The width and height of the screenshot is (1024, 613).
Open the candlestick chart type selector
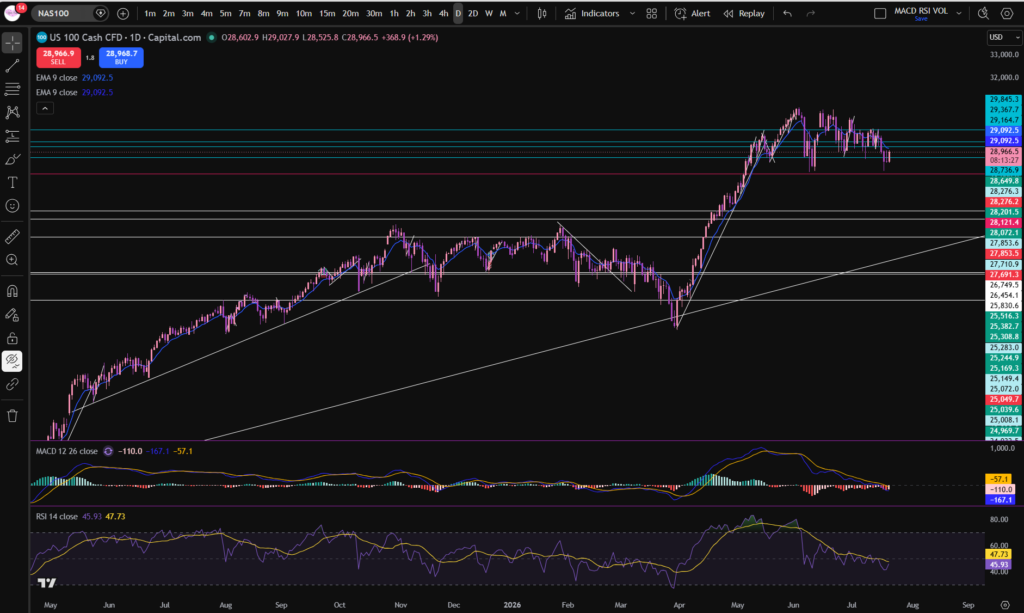click(542, 13)
